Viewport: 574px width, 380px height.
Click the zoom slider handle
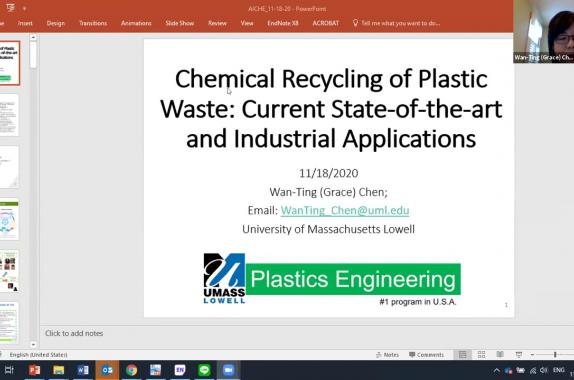pos(555,354)
